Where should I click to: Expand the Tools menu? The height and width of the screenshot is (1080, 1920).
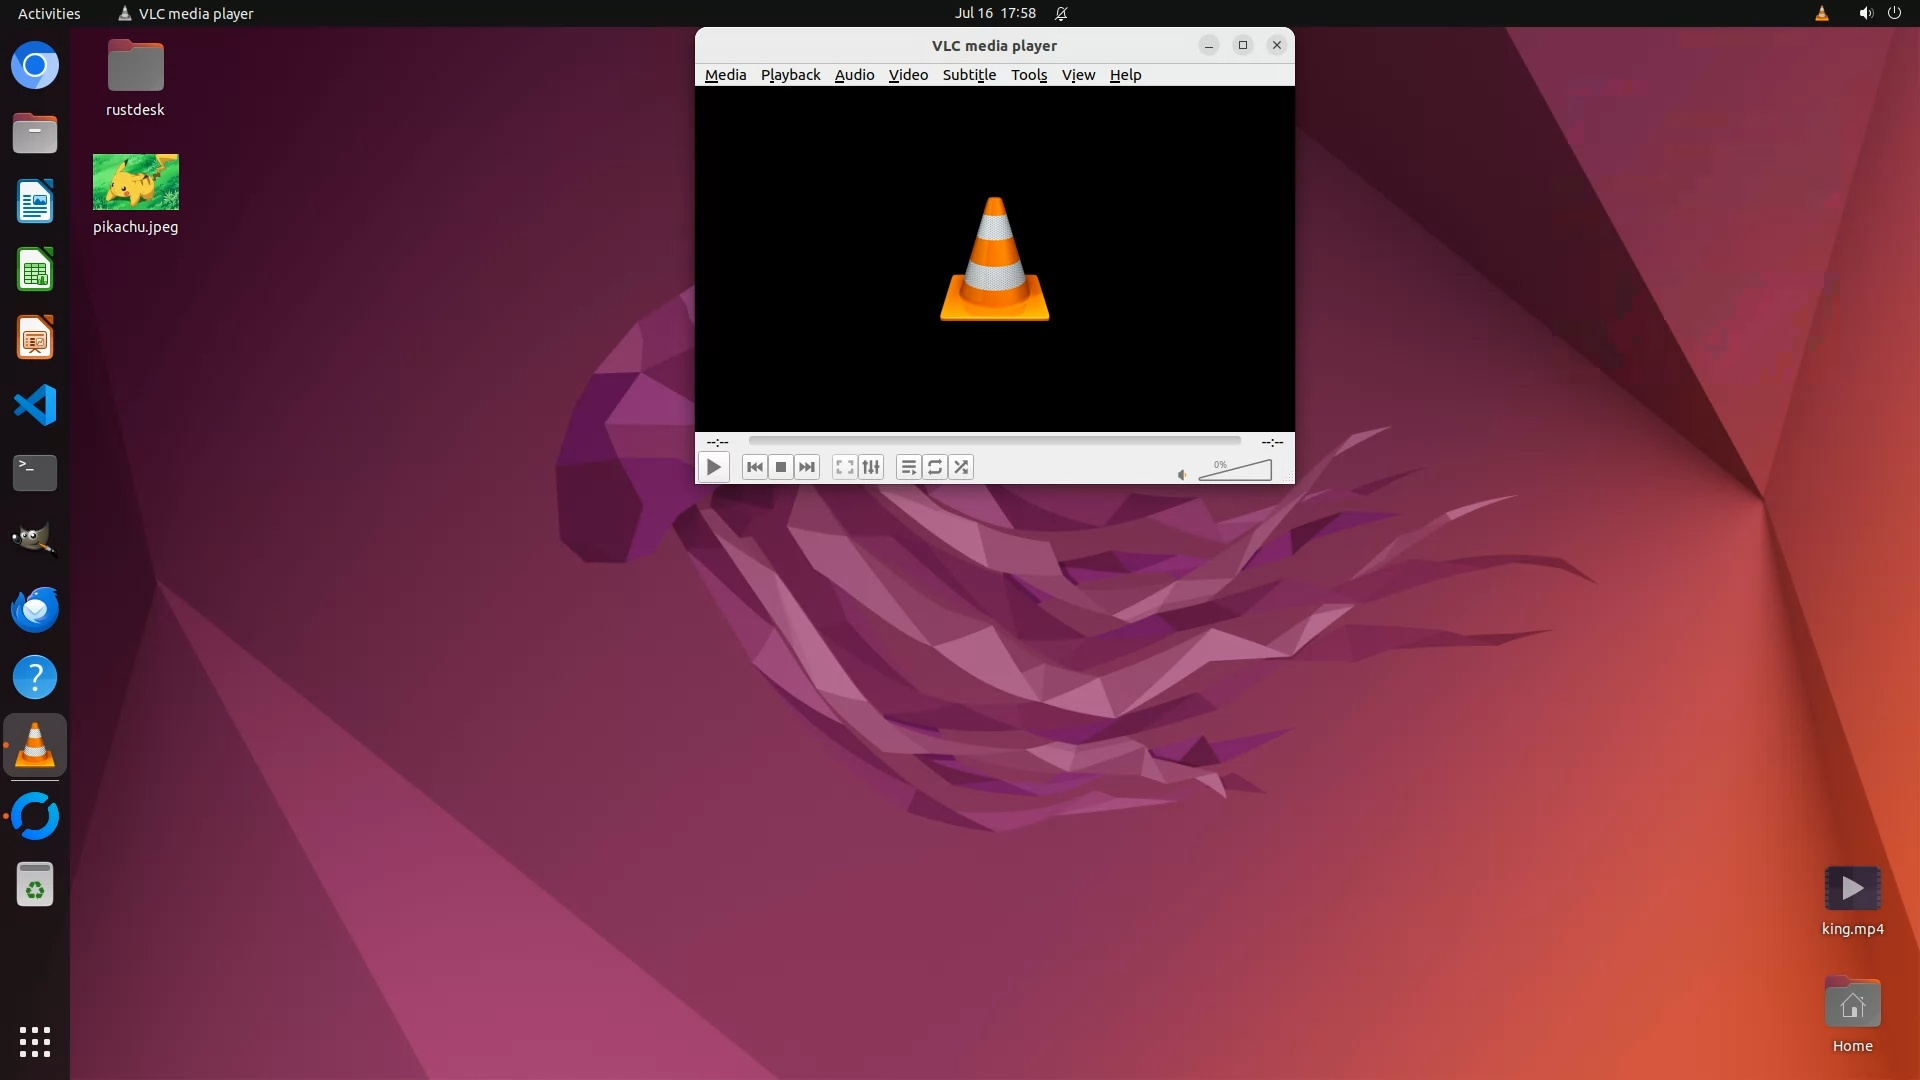pyautogui.click(x=1028, y=75)
